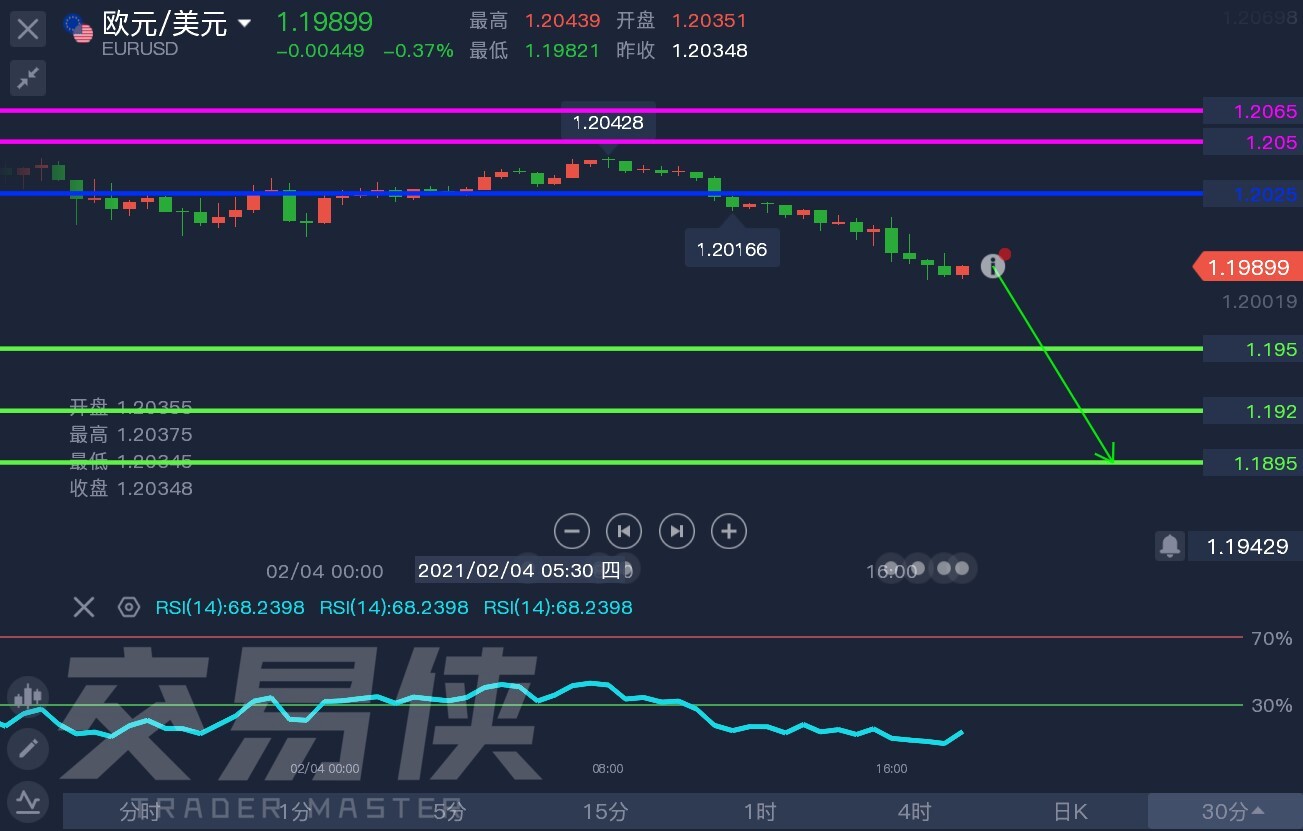Viewport: 1303px width, 831px height.
Task: Close the RSI indicator panel
Action: [84, 607]
